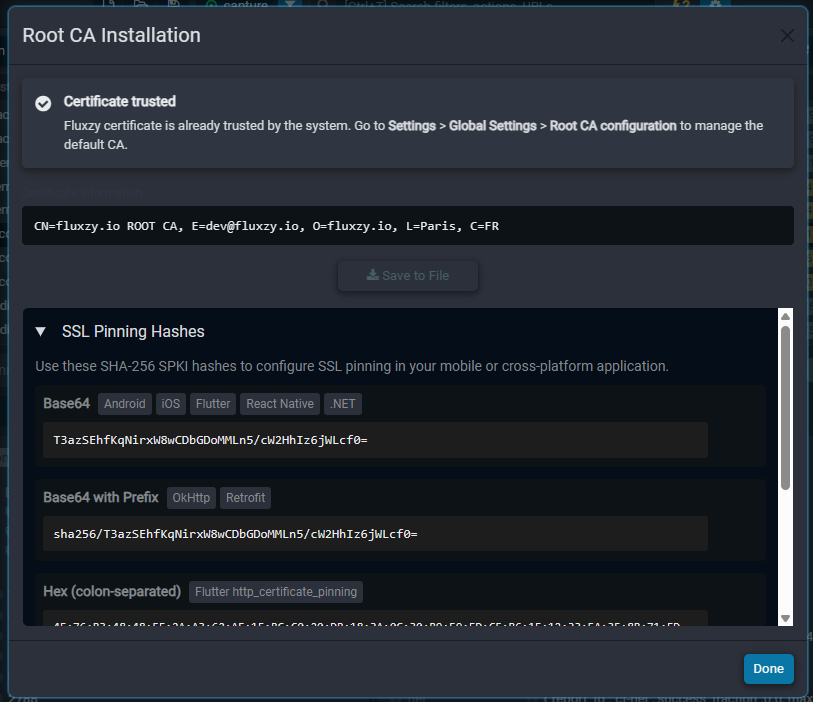Select the .NET platform badge
This screenshot has width=813, height=702.
click(x=342, y=404)
